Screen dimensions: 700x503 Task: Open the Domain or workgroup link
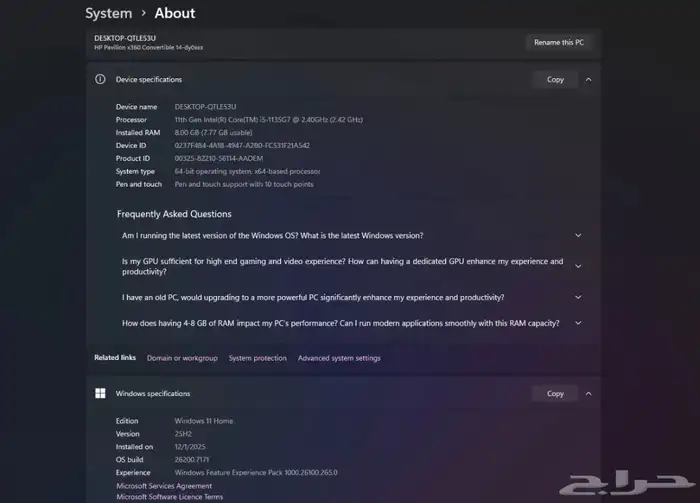(x=182, y=358)
